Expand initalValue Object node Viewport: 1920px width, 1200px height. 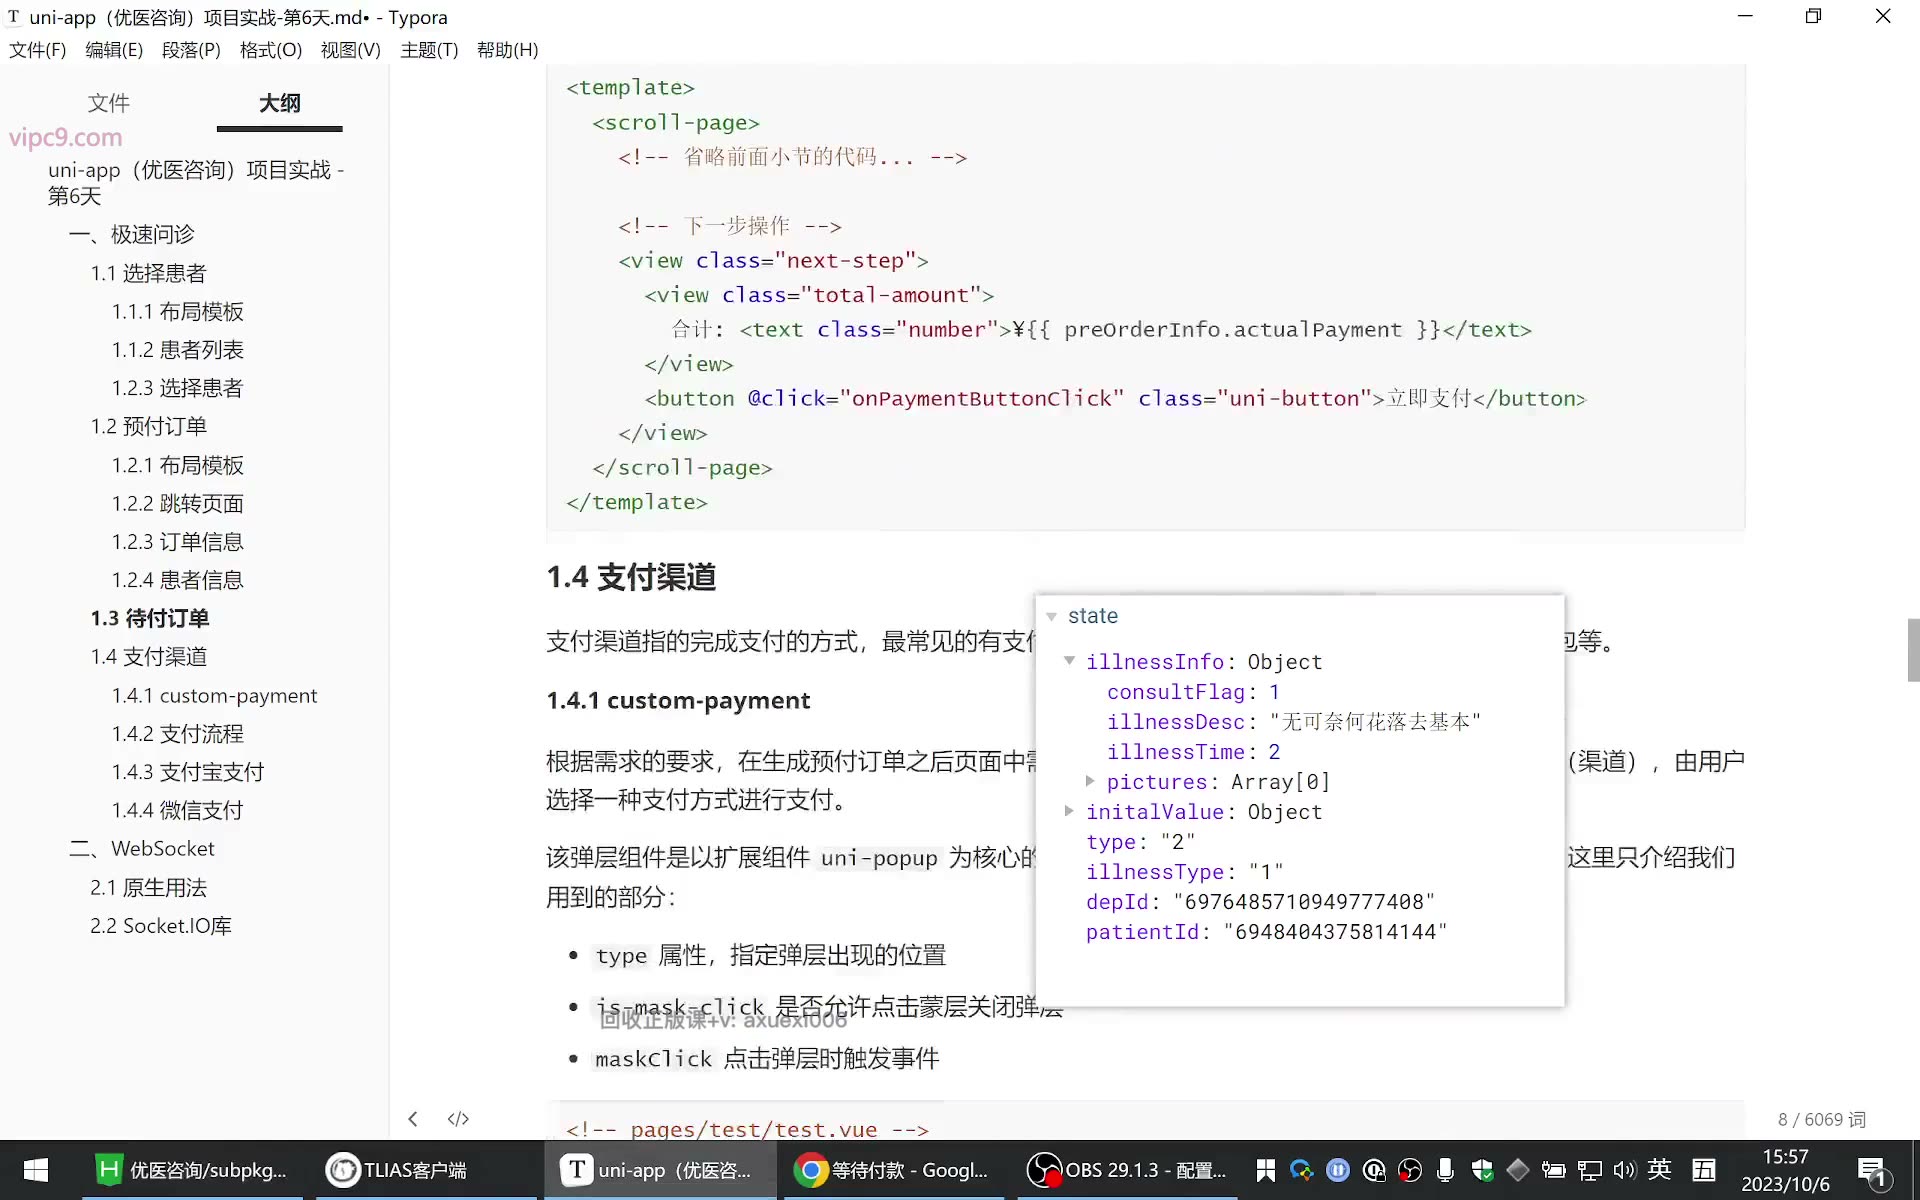click(x=1070, y=811)
